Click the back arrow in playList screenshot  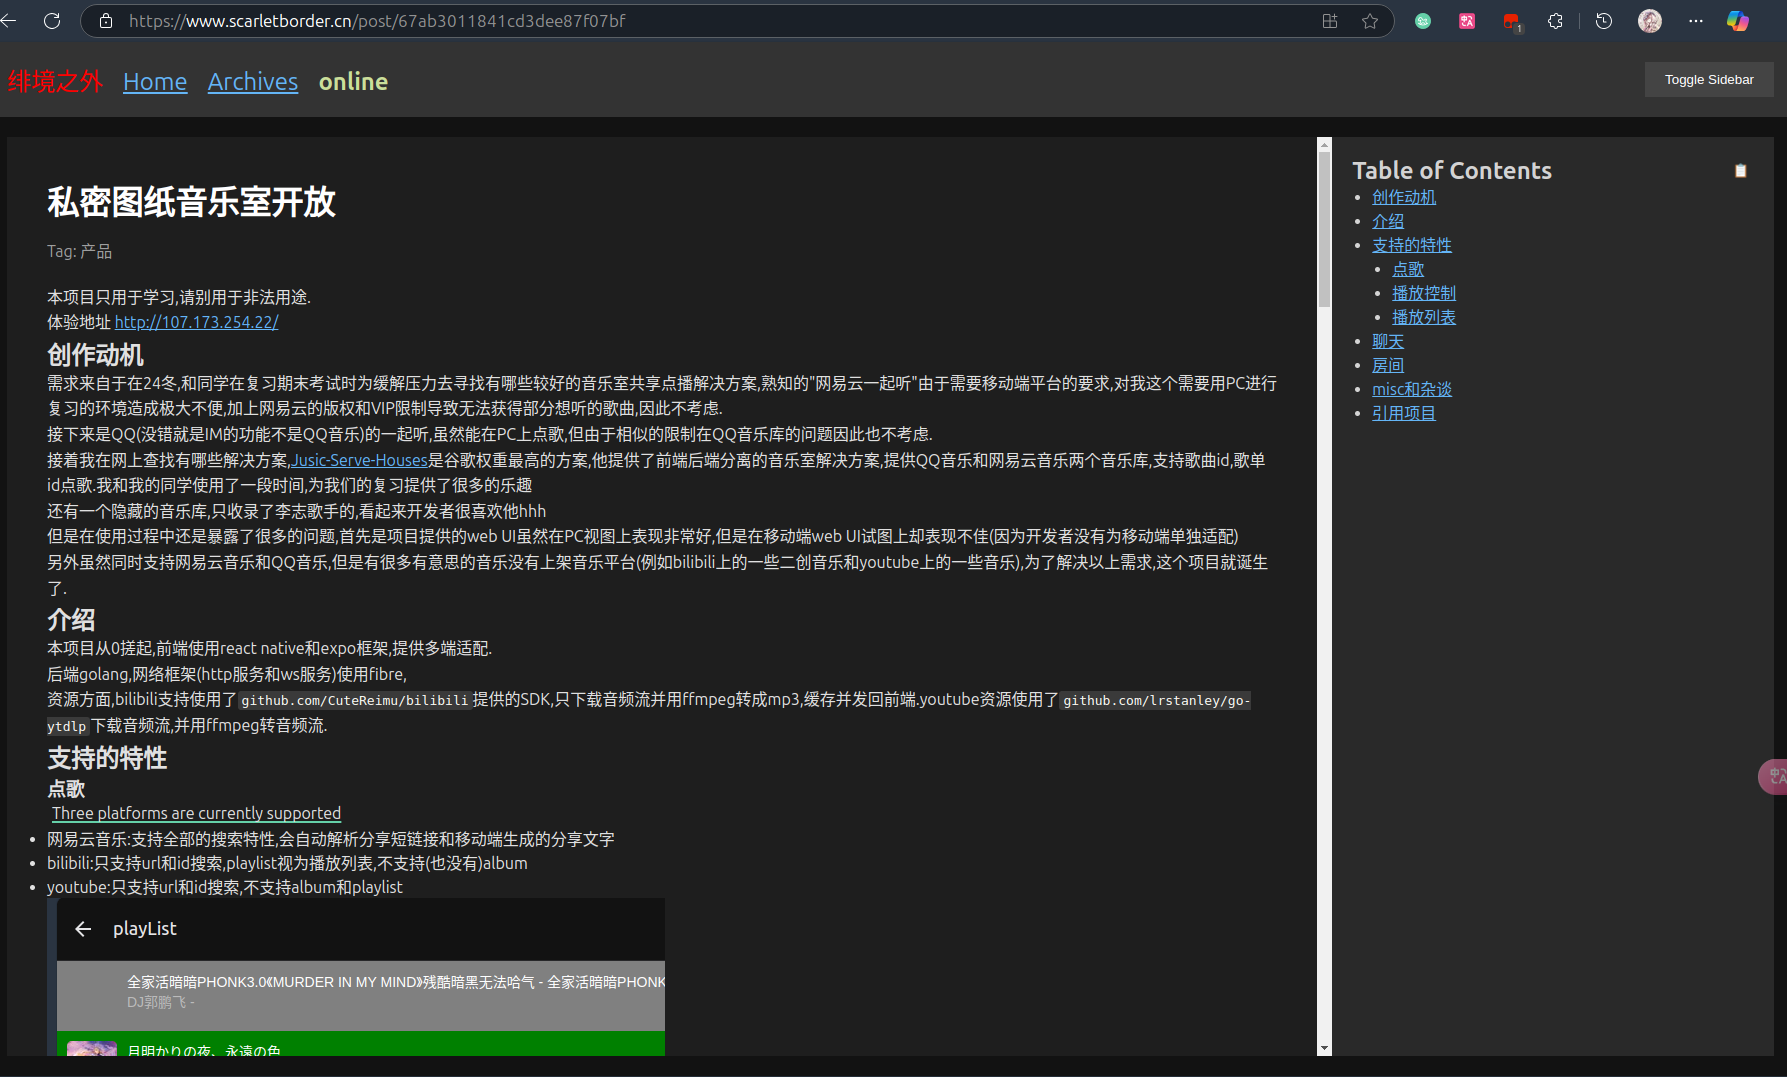point(83,929)
